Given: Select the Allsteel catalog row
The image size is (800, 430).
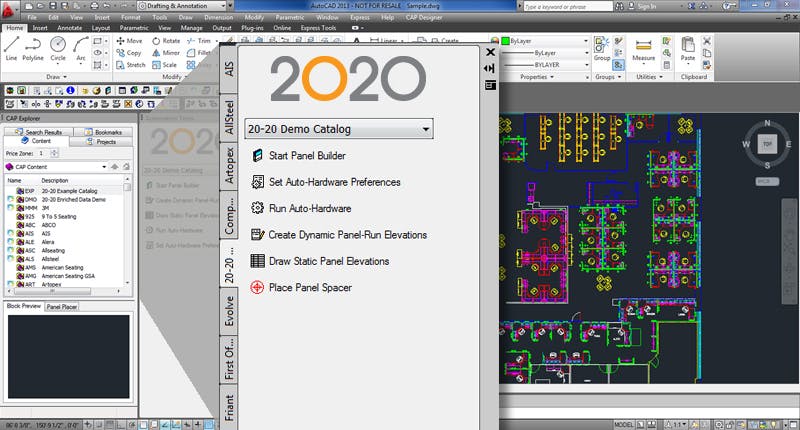Looking at the screenshot, I should coord(63,259).
